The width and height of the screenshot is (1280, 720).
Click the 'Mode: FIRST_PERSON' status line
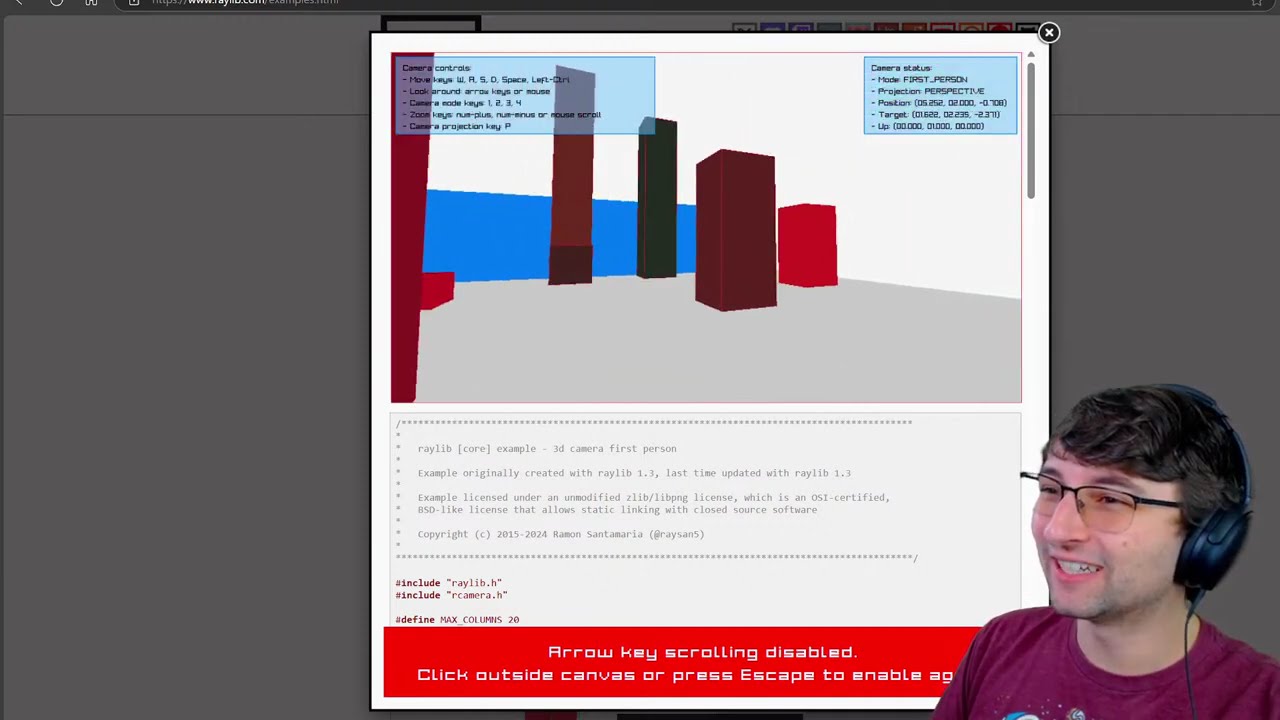(919, 80)
